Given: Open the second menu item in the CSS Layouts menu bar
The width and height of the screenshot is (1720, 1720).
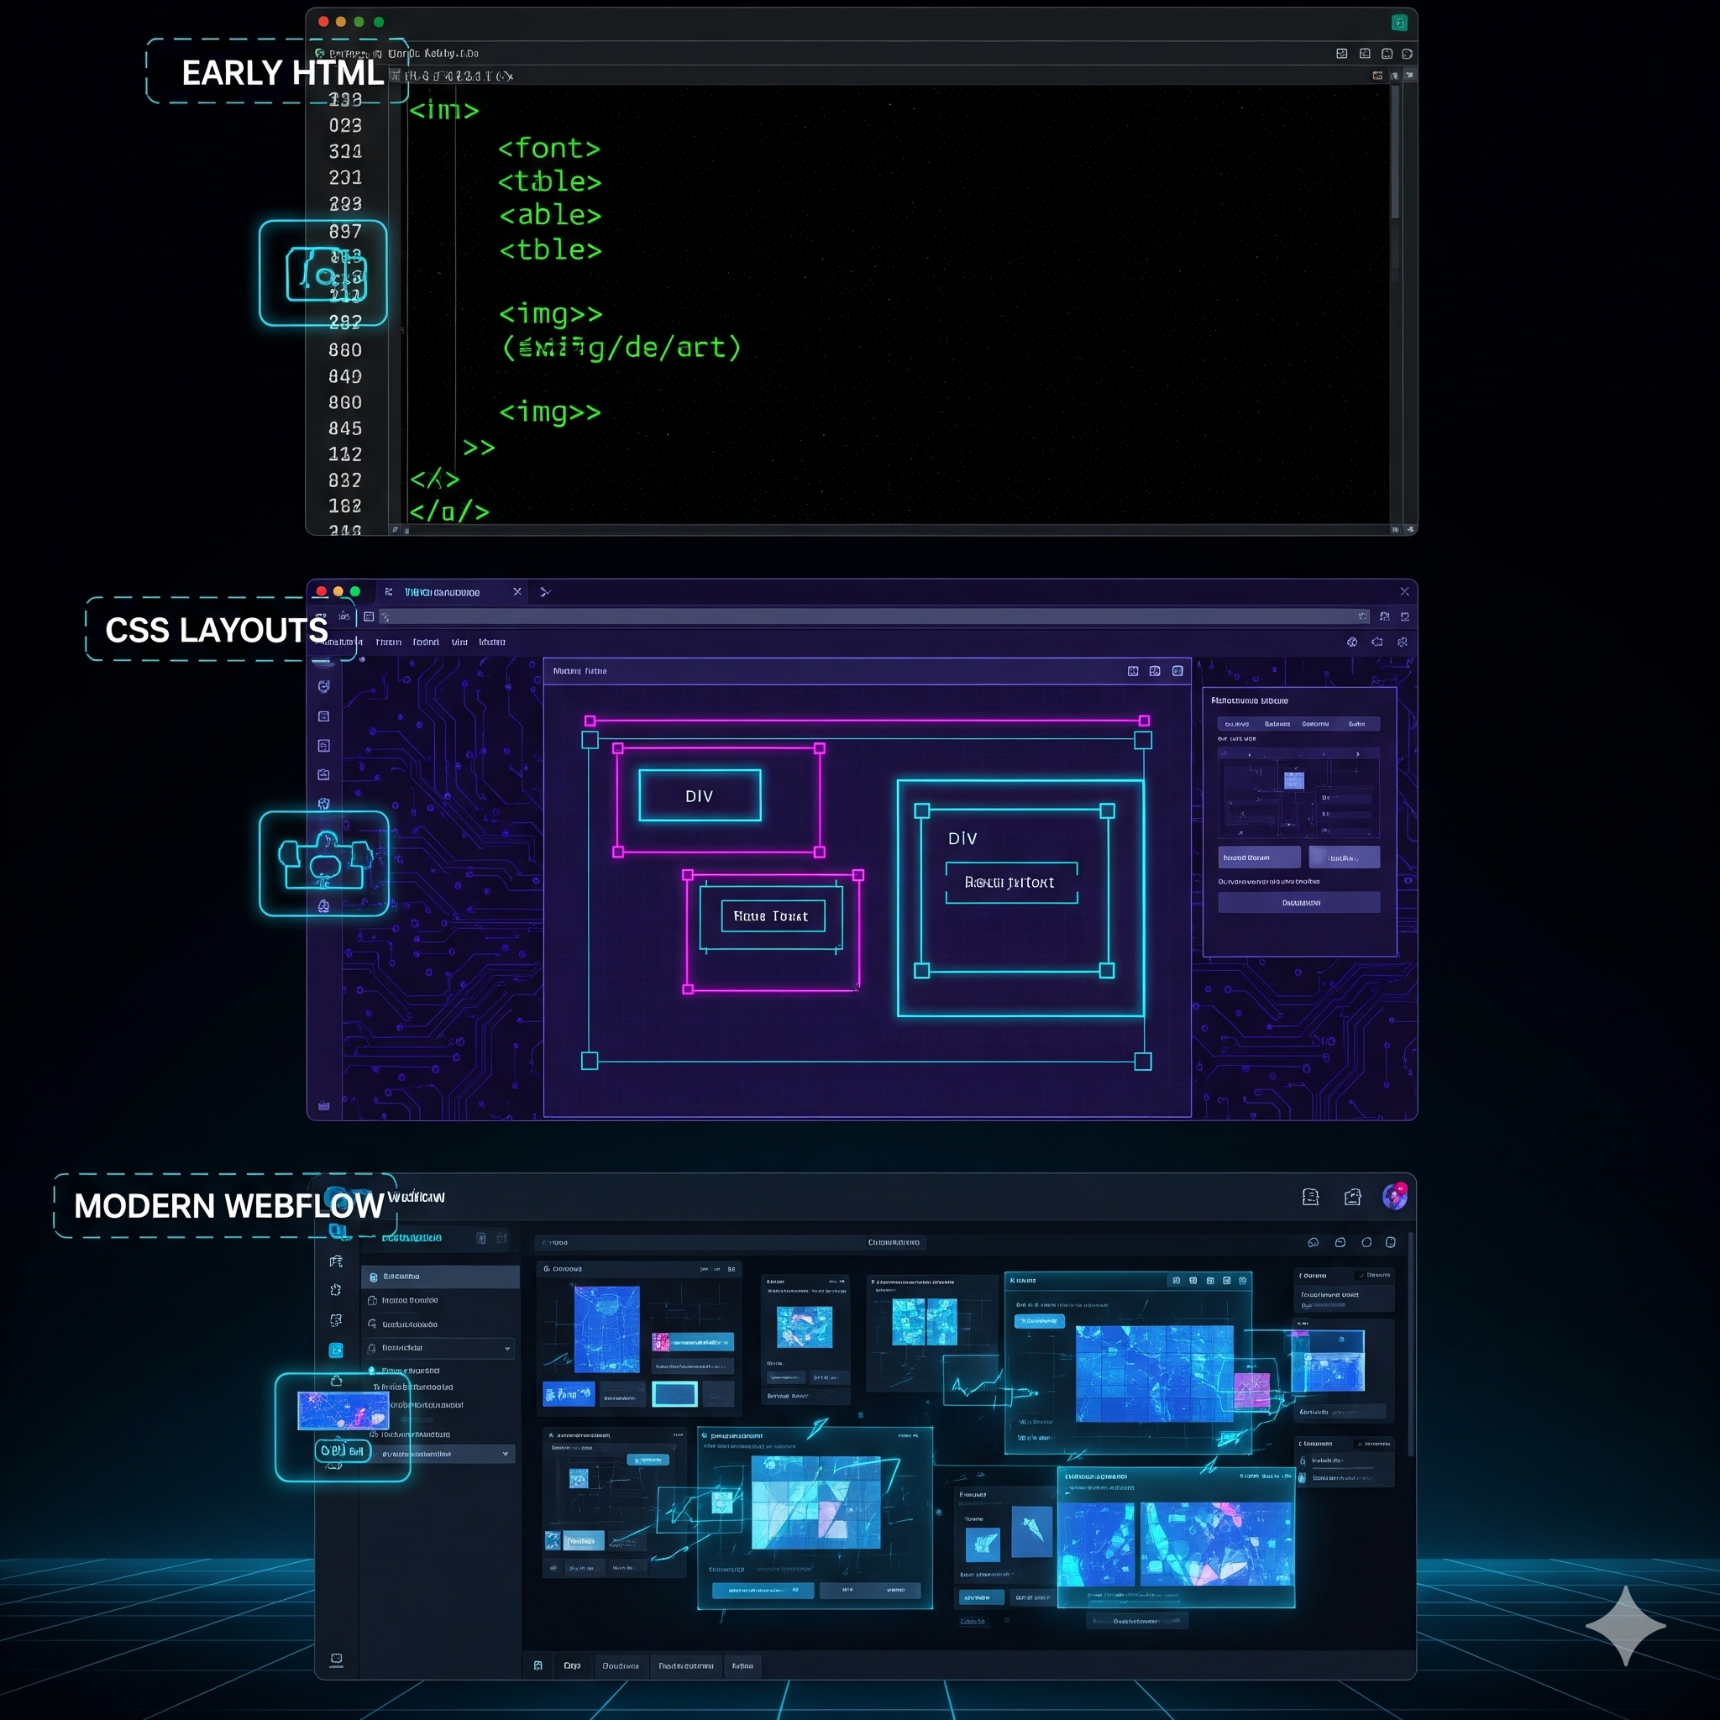Looking at the screenshot, I should 388,642.
